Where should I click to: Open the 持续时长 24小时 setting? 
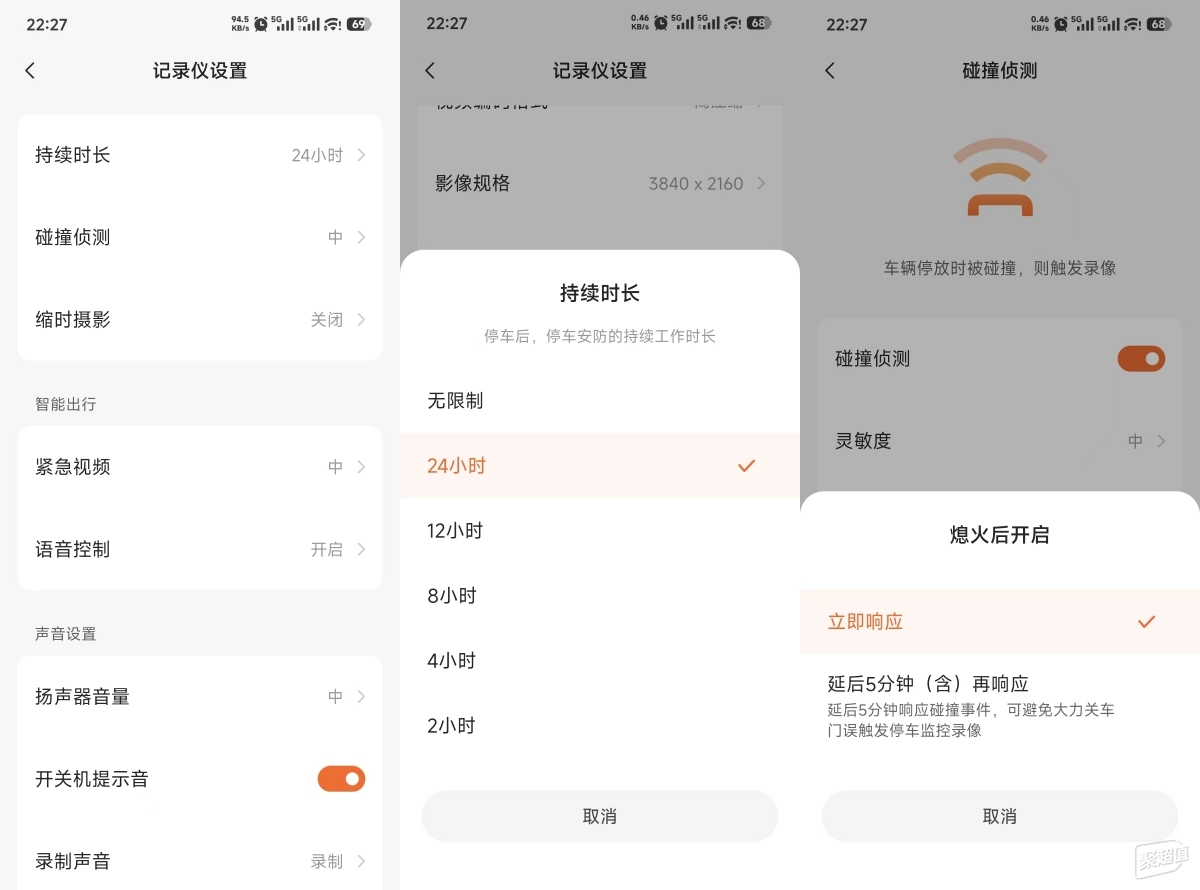click(x=200, y=155)
